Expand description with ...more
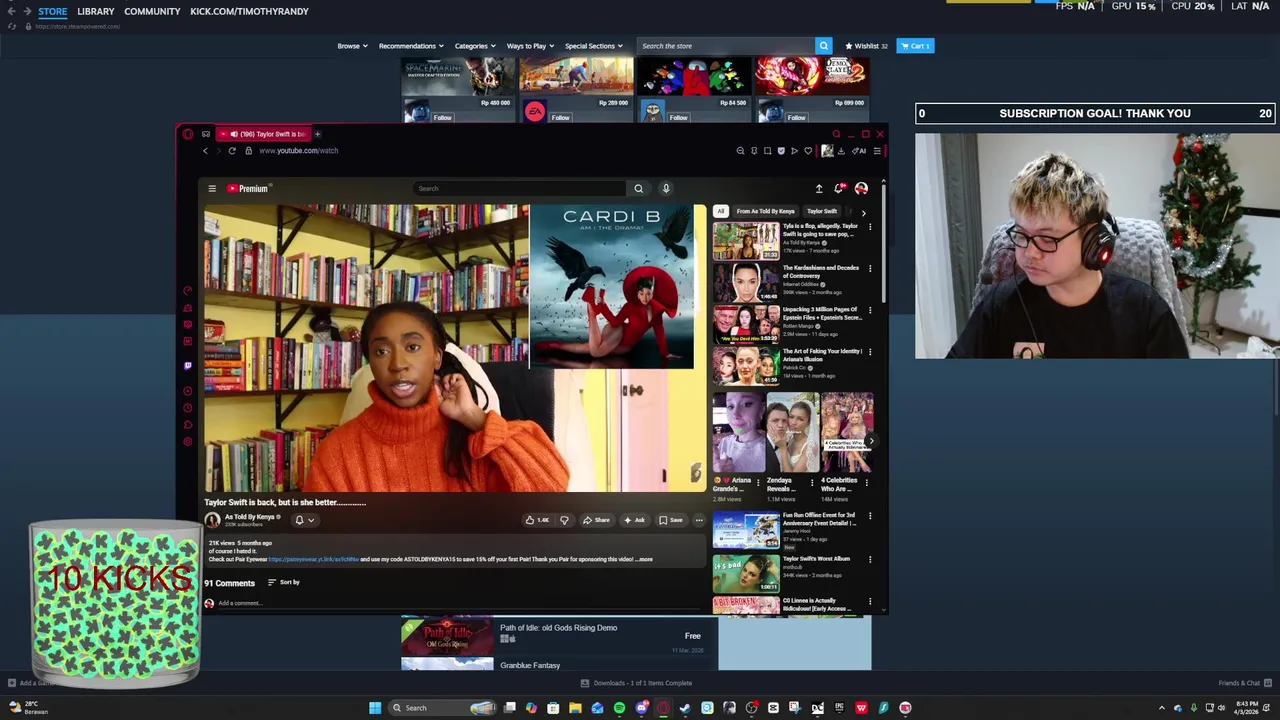 645,559
